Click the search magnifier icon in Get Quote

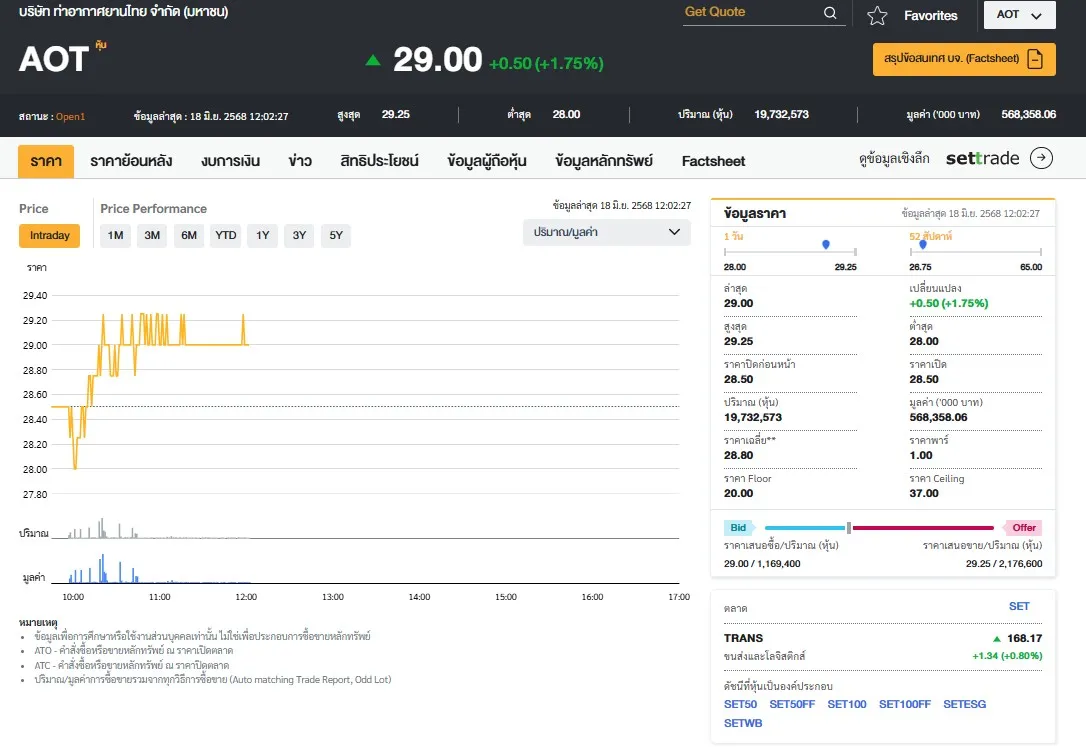click(830, 13)
